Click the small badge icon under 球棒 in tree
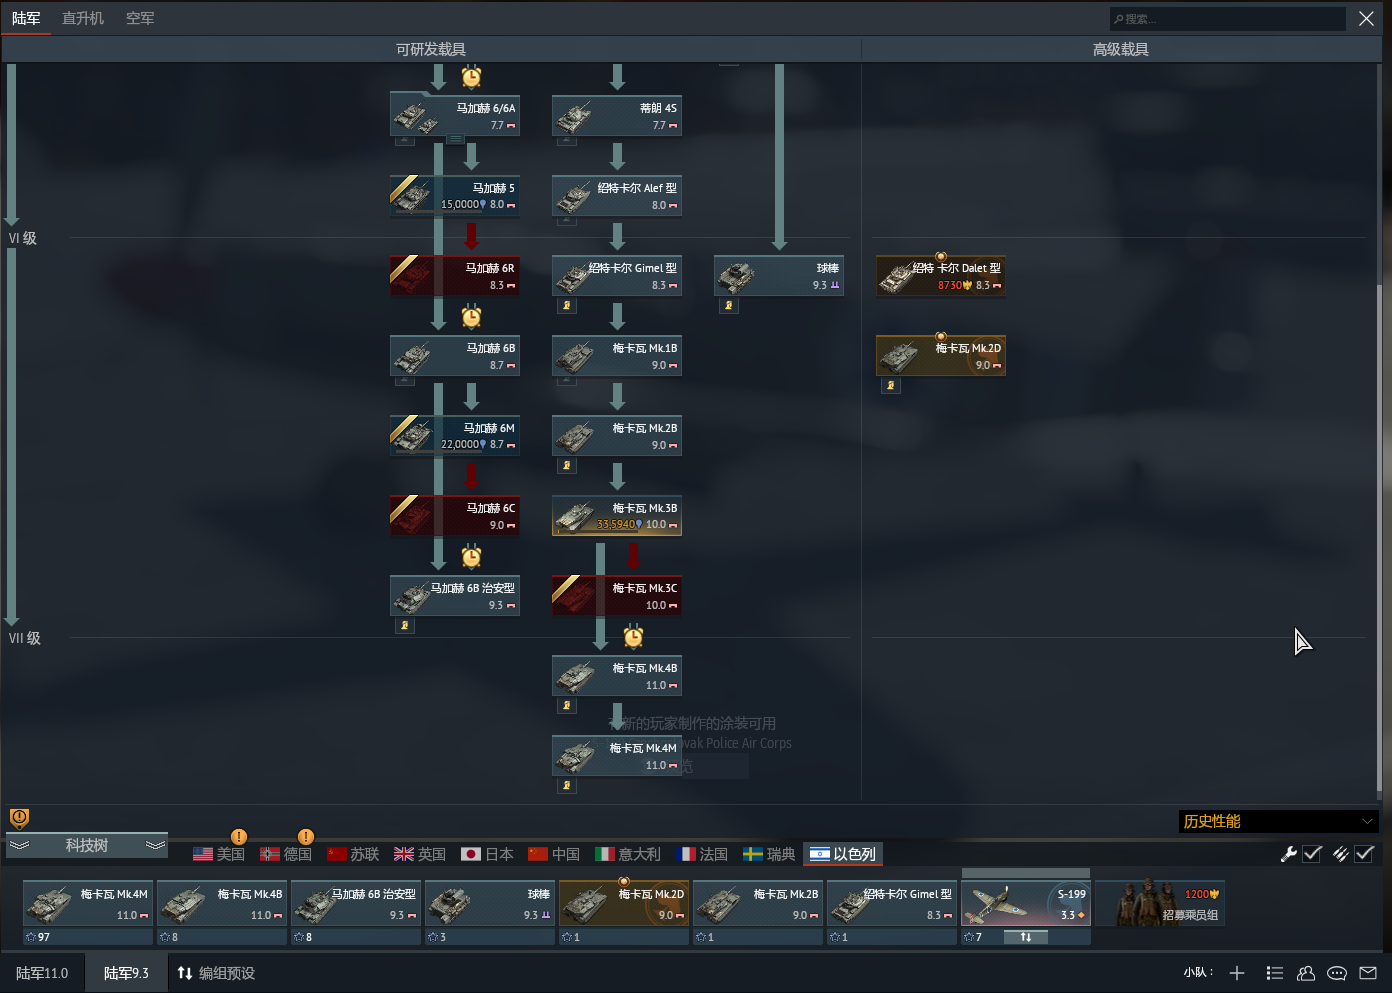The image size is (1392, 993). click(729, 305)
